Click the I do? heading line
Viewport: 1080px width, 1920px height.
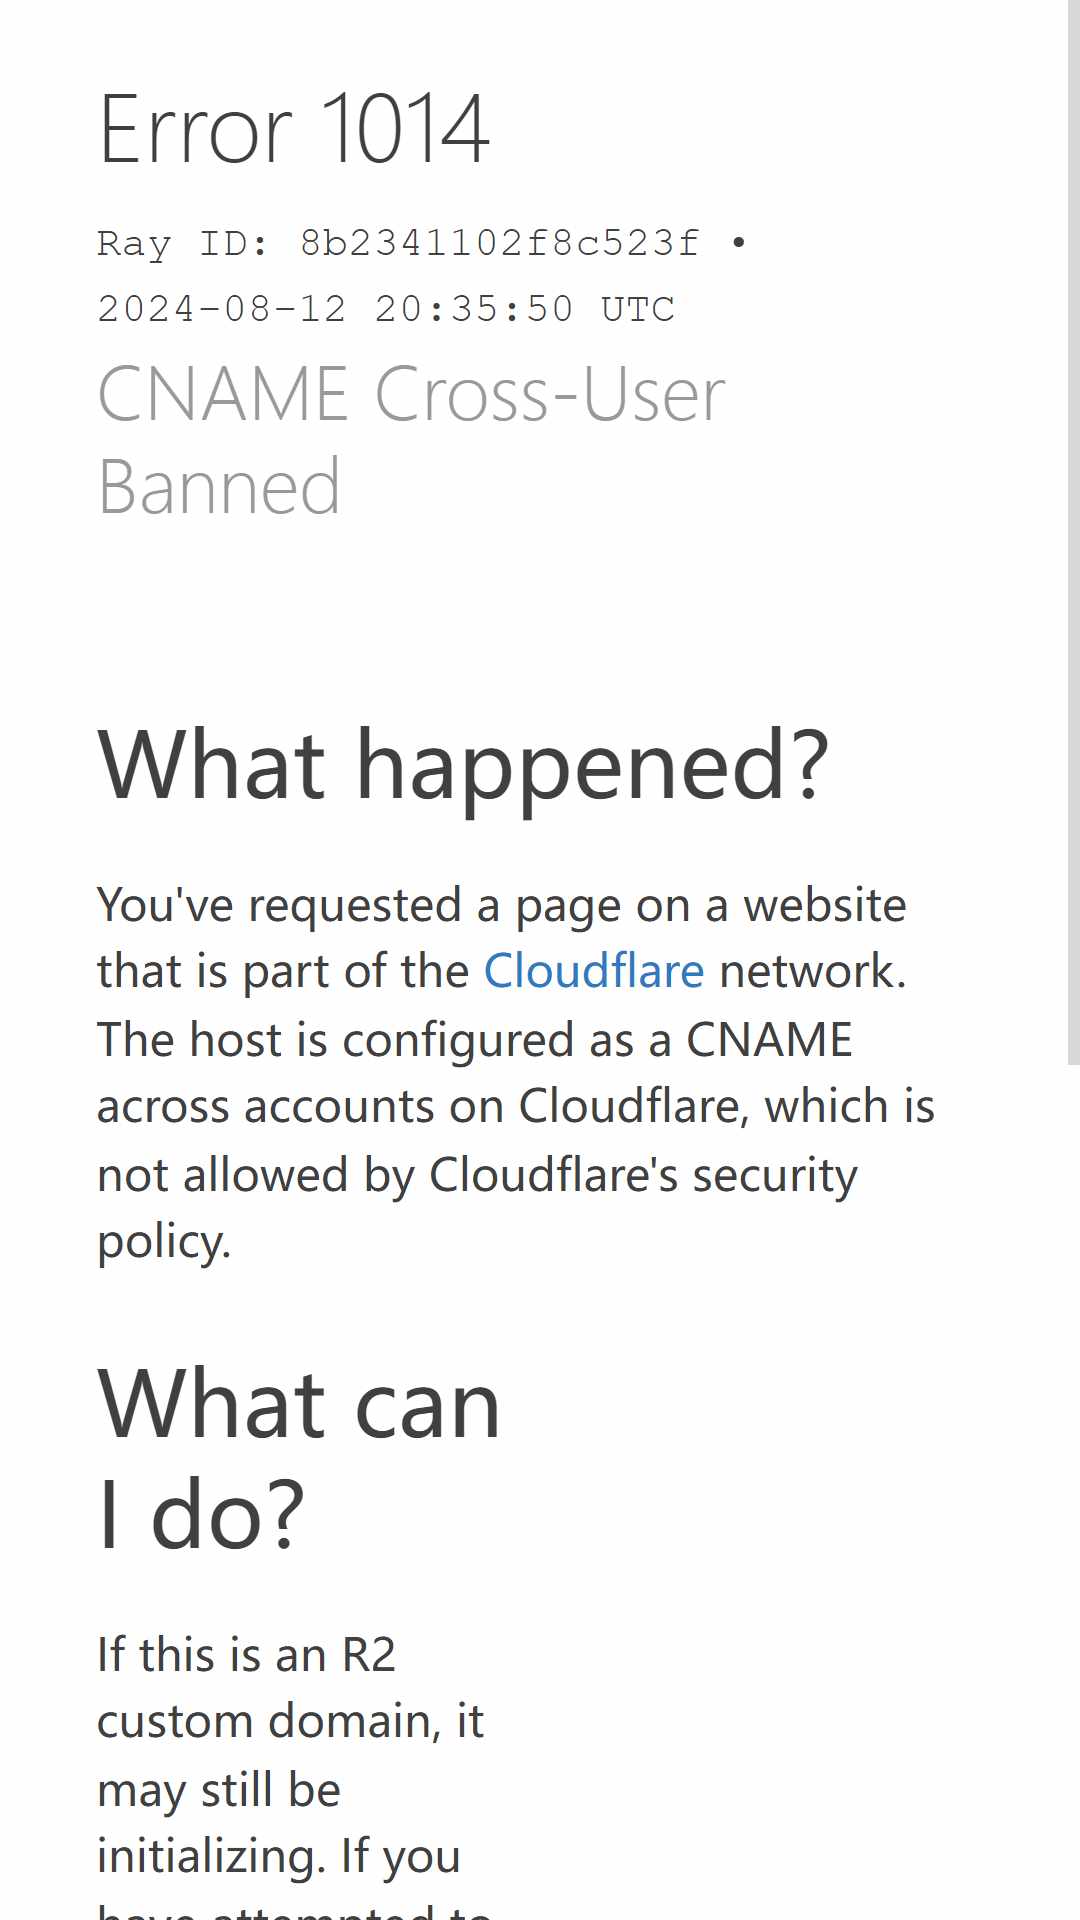[x=200, y=1514]
